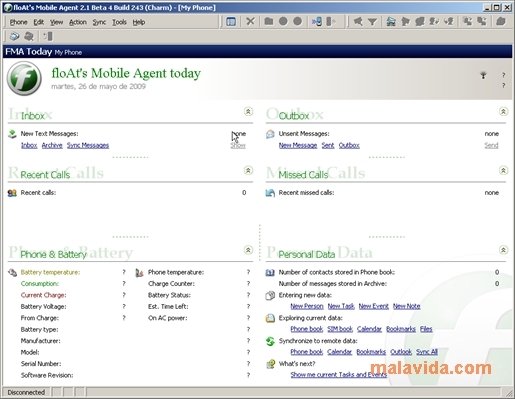This screenshot has height=399, width=515.
Task: Click the Software Revision label
Action: tap(47, 375)
